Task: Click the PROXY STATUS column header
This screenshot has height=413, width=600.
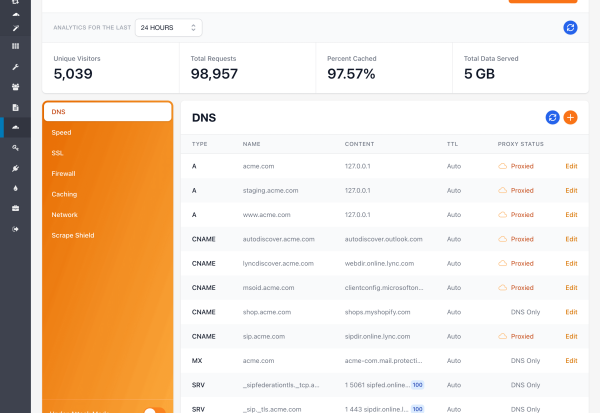Action: coord(520,144)
